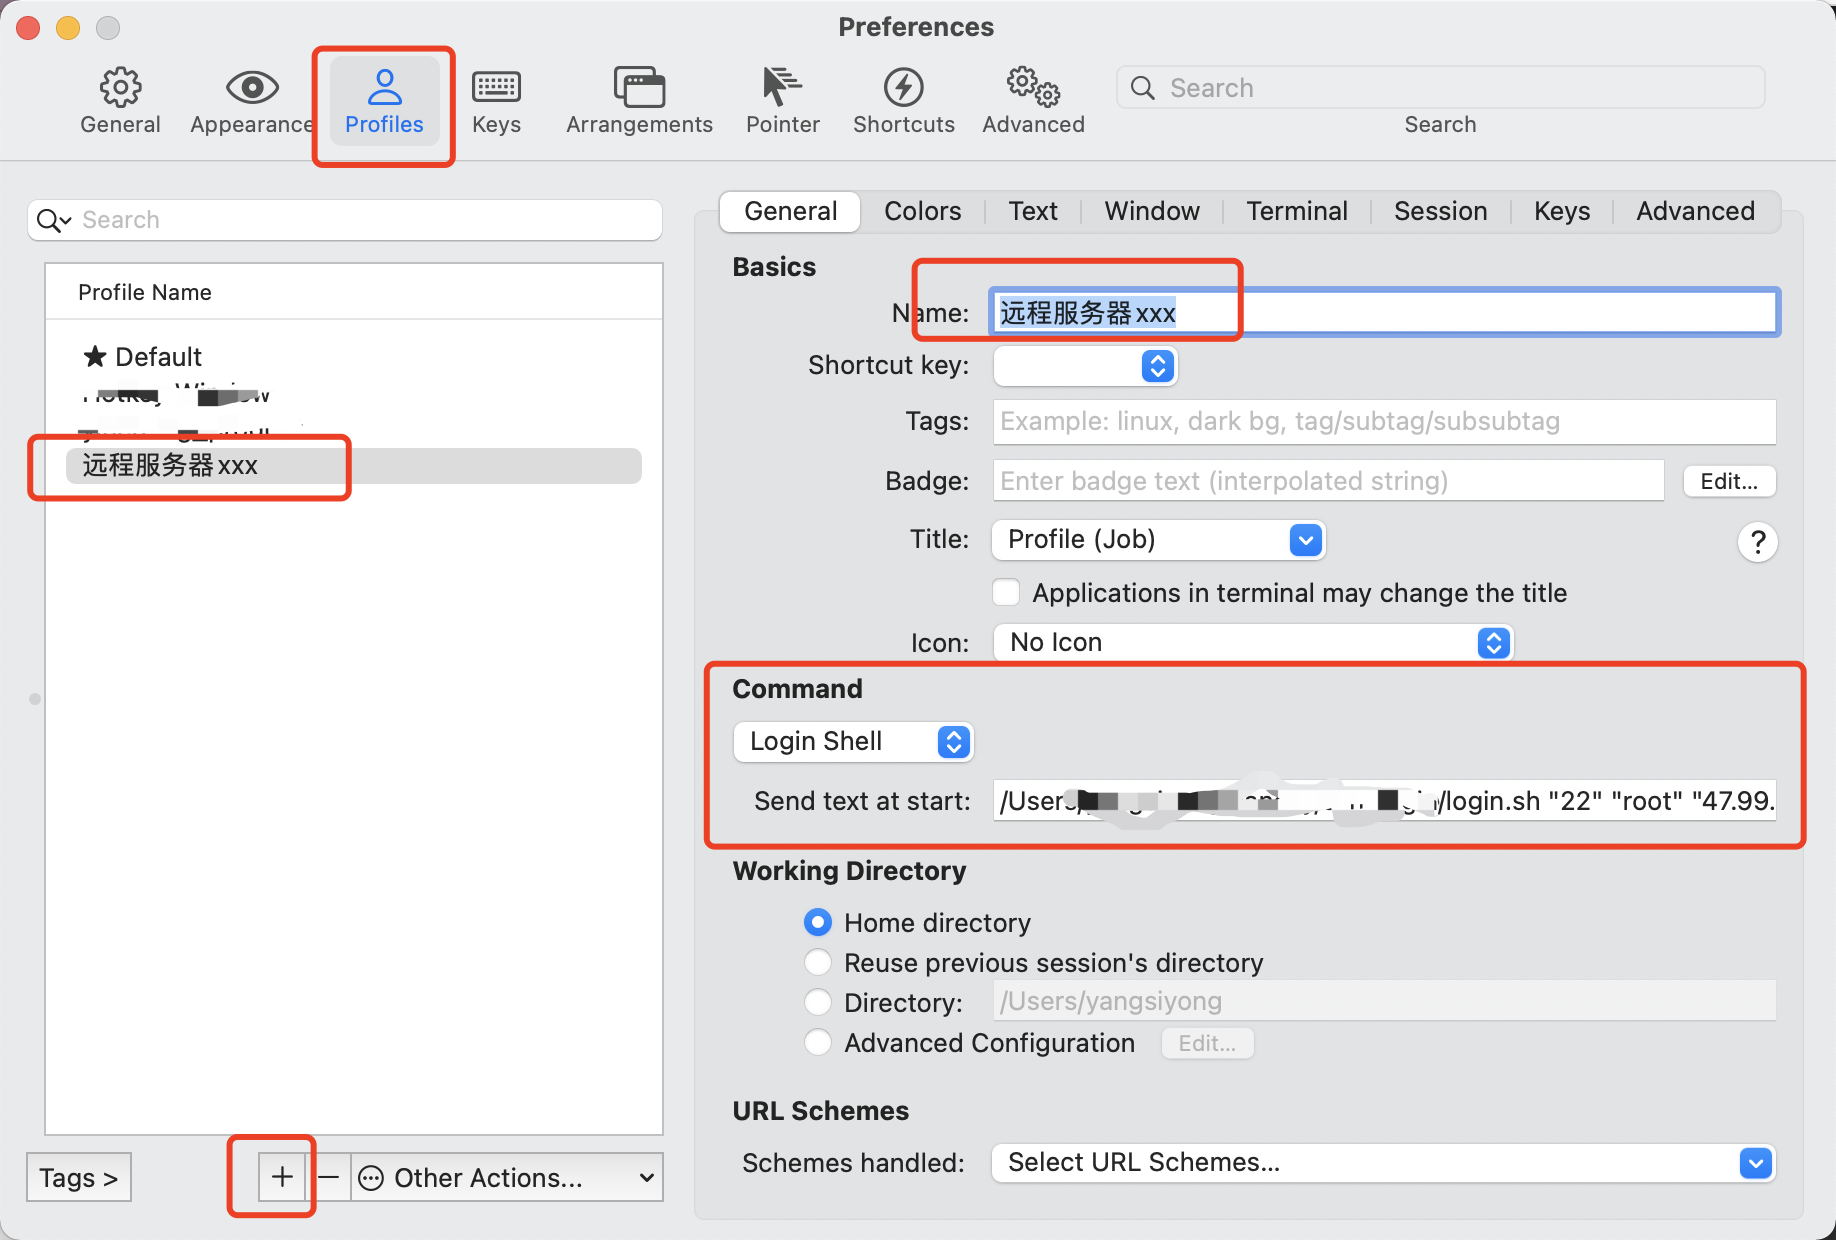This screenshot has height=1240, width=1836.
Task: Open Advanced preferences gears icon
Action: (x=1033, y=88)
